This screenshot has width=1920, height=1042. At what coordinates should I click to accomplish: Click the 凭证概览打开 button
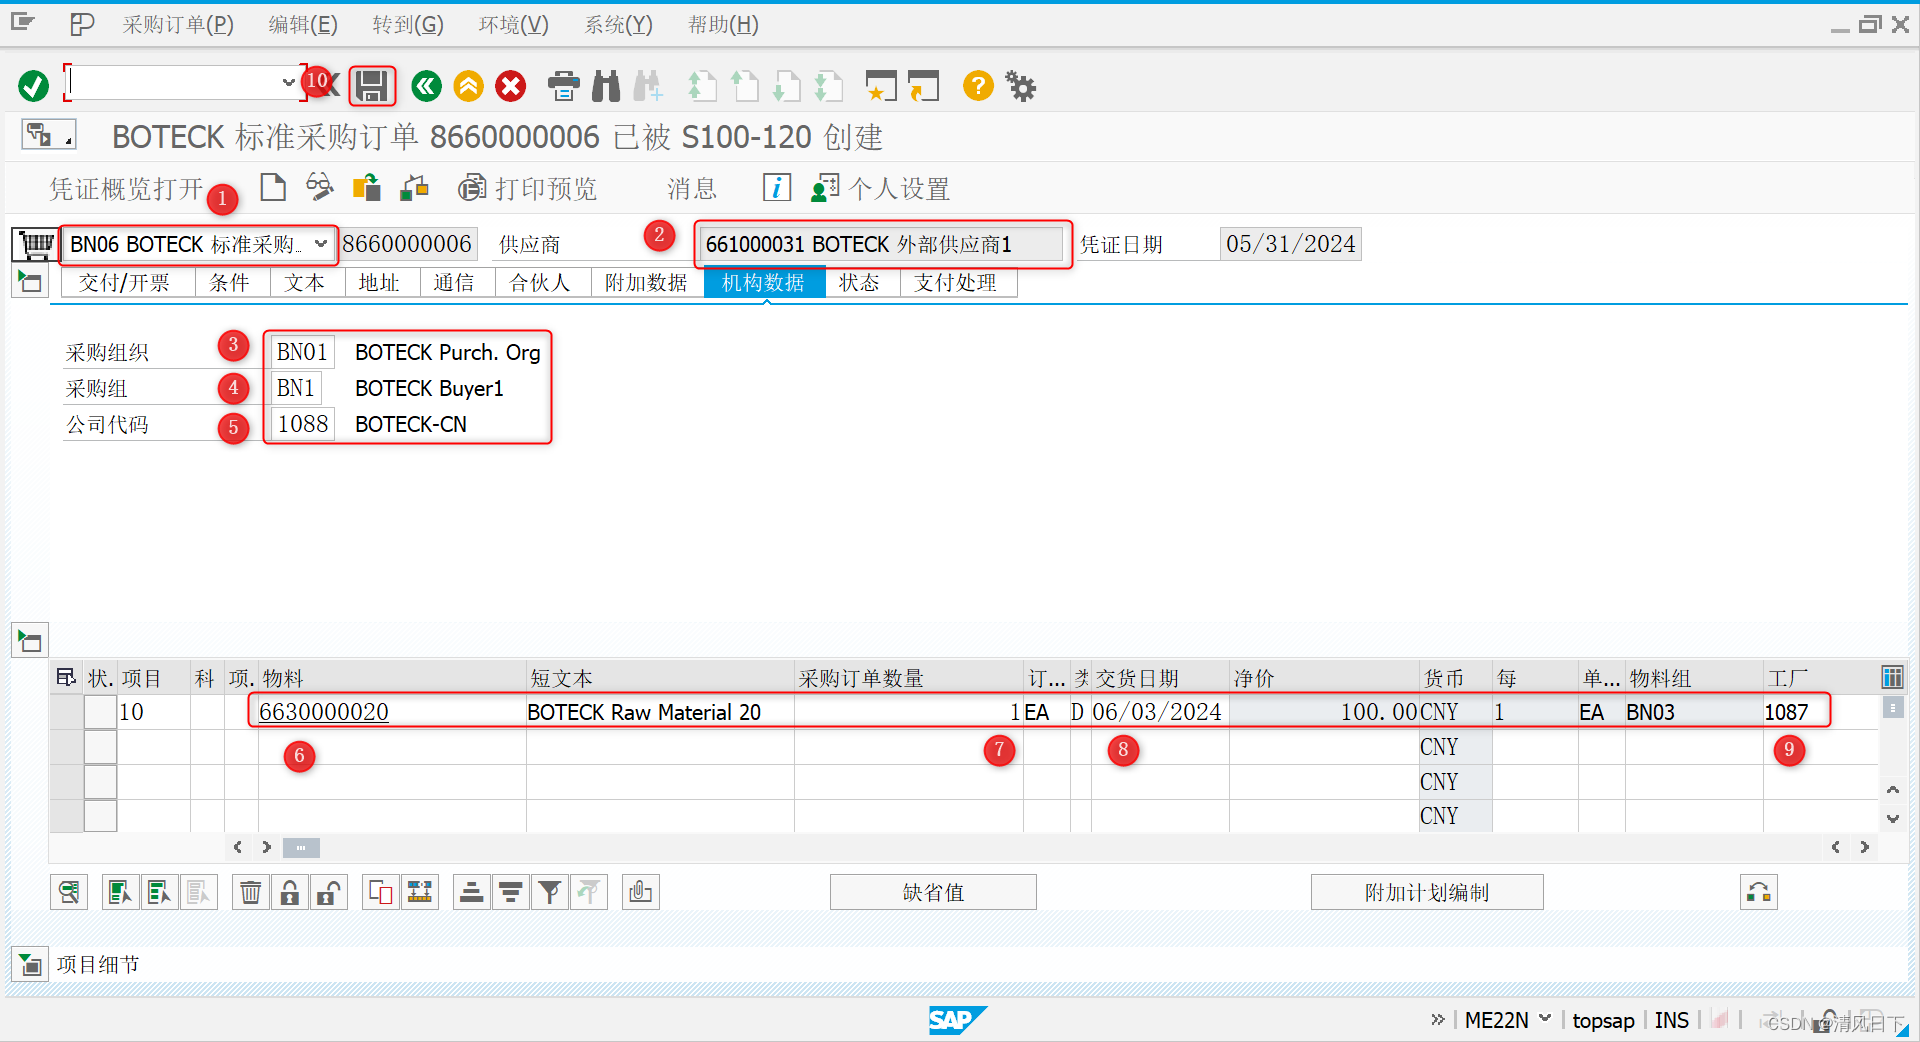coord(126,188)
